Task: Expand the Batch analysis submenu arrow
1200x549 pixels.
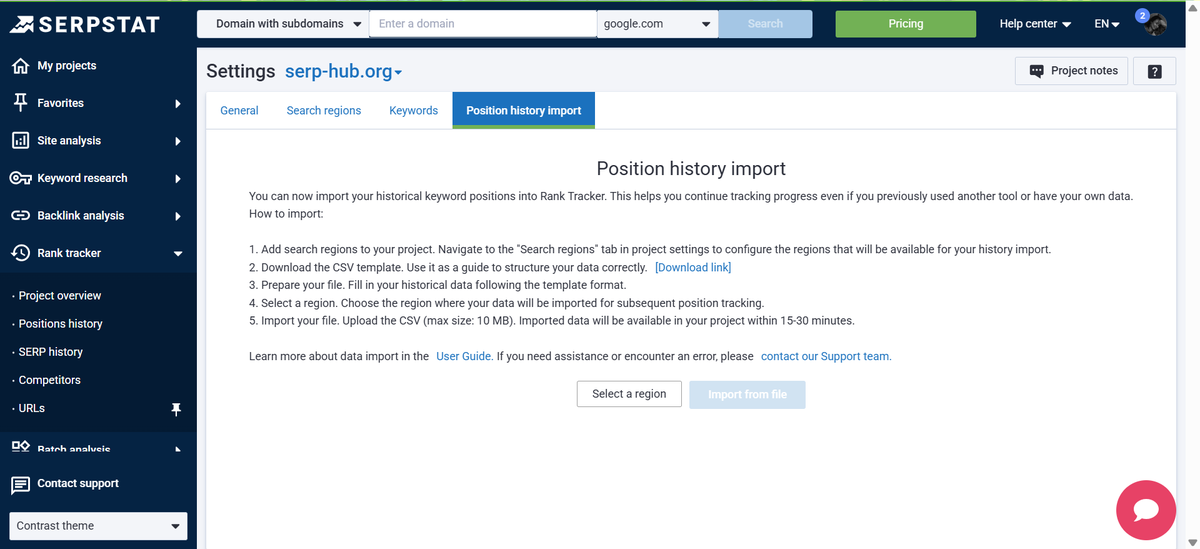Action: 177,449
